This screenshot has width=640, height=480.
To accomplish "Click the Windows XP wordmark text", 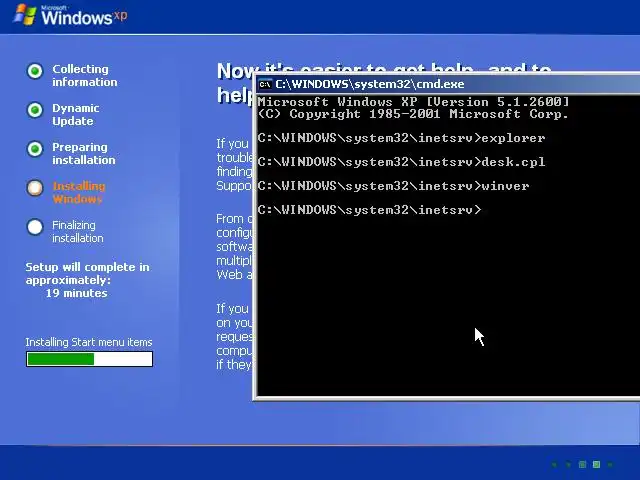I will [x=84, y=17].
